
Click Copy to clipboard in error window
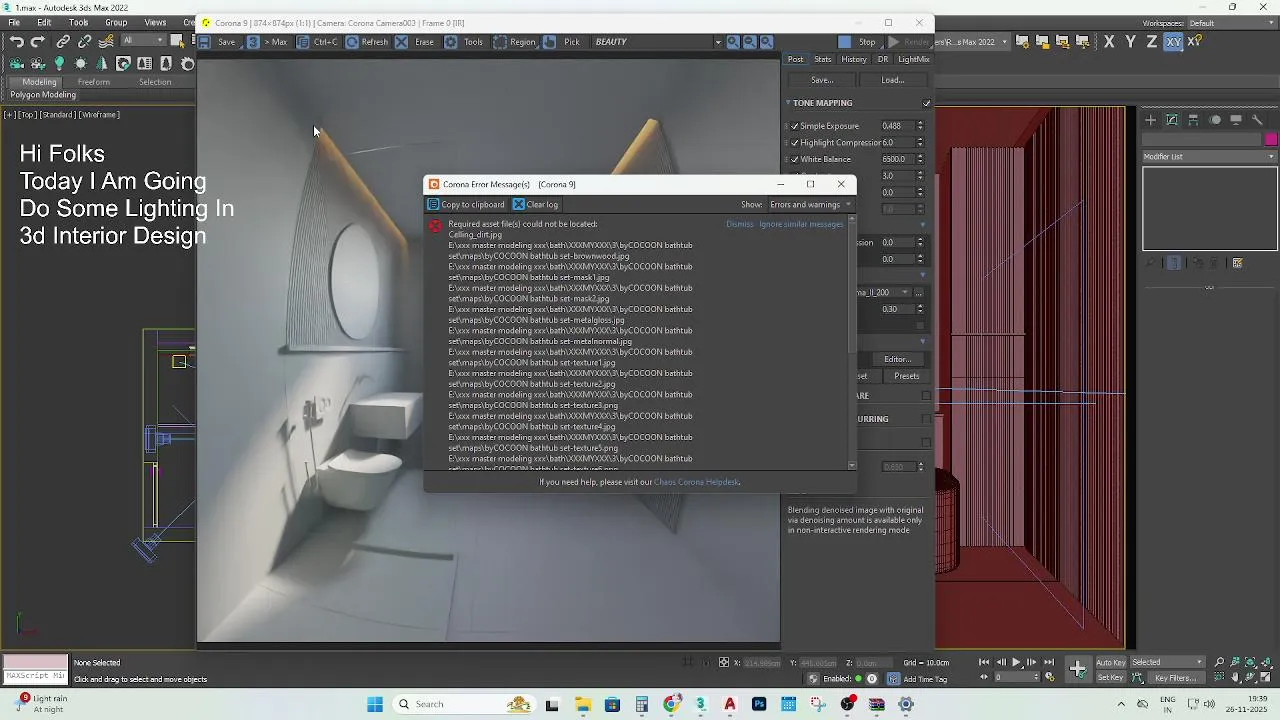click(x=466, y=204)
